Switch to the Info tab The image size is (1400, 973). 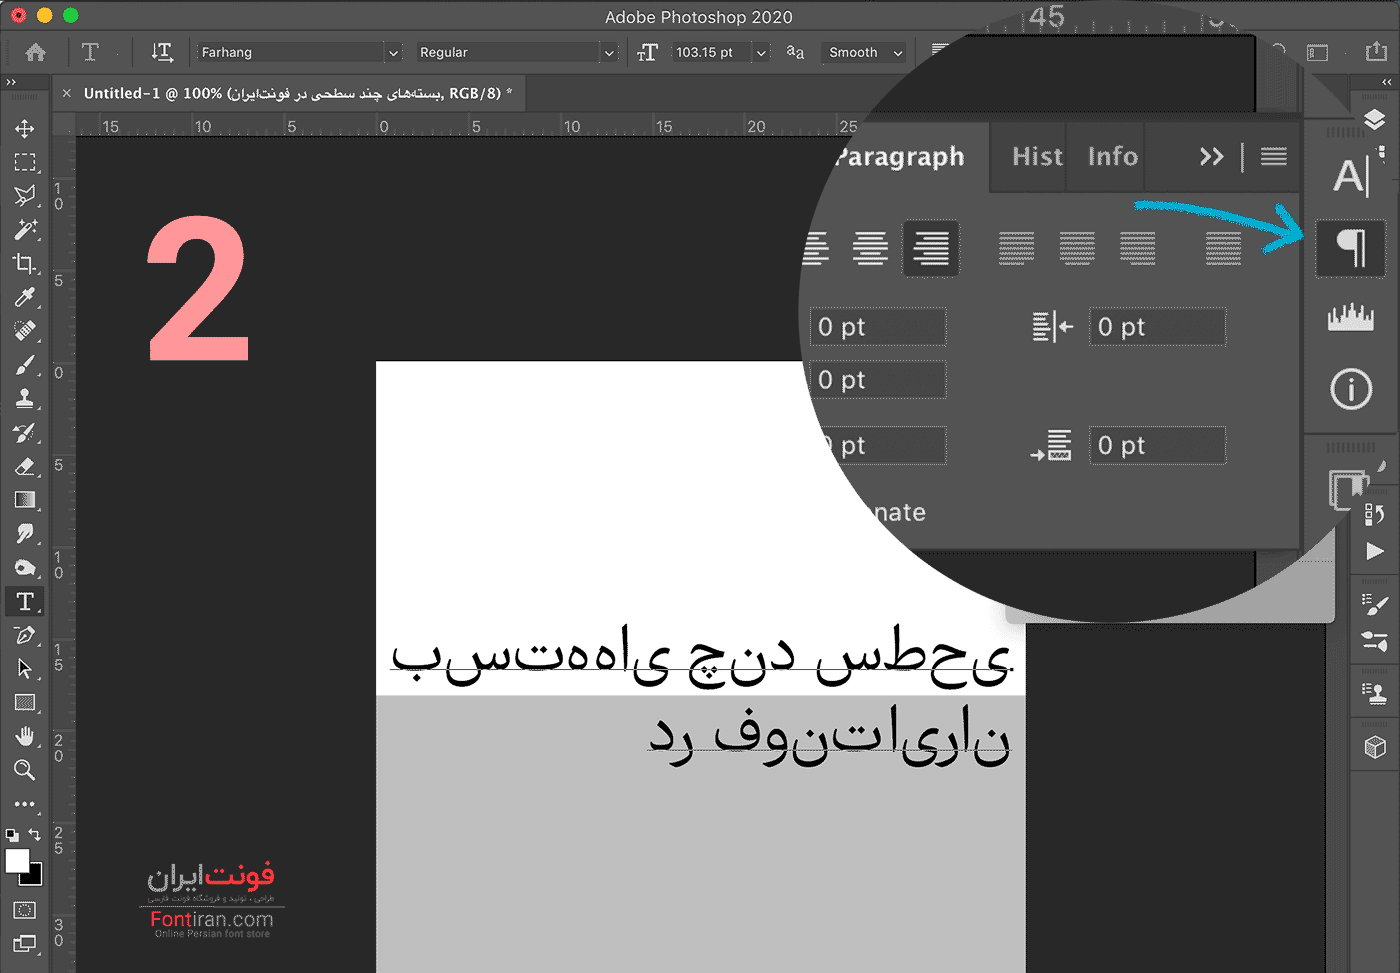(1112, 156)
